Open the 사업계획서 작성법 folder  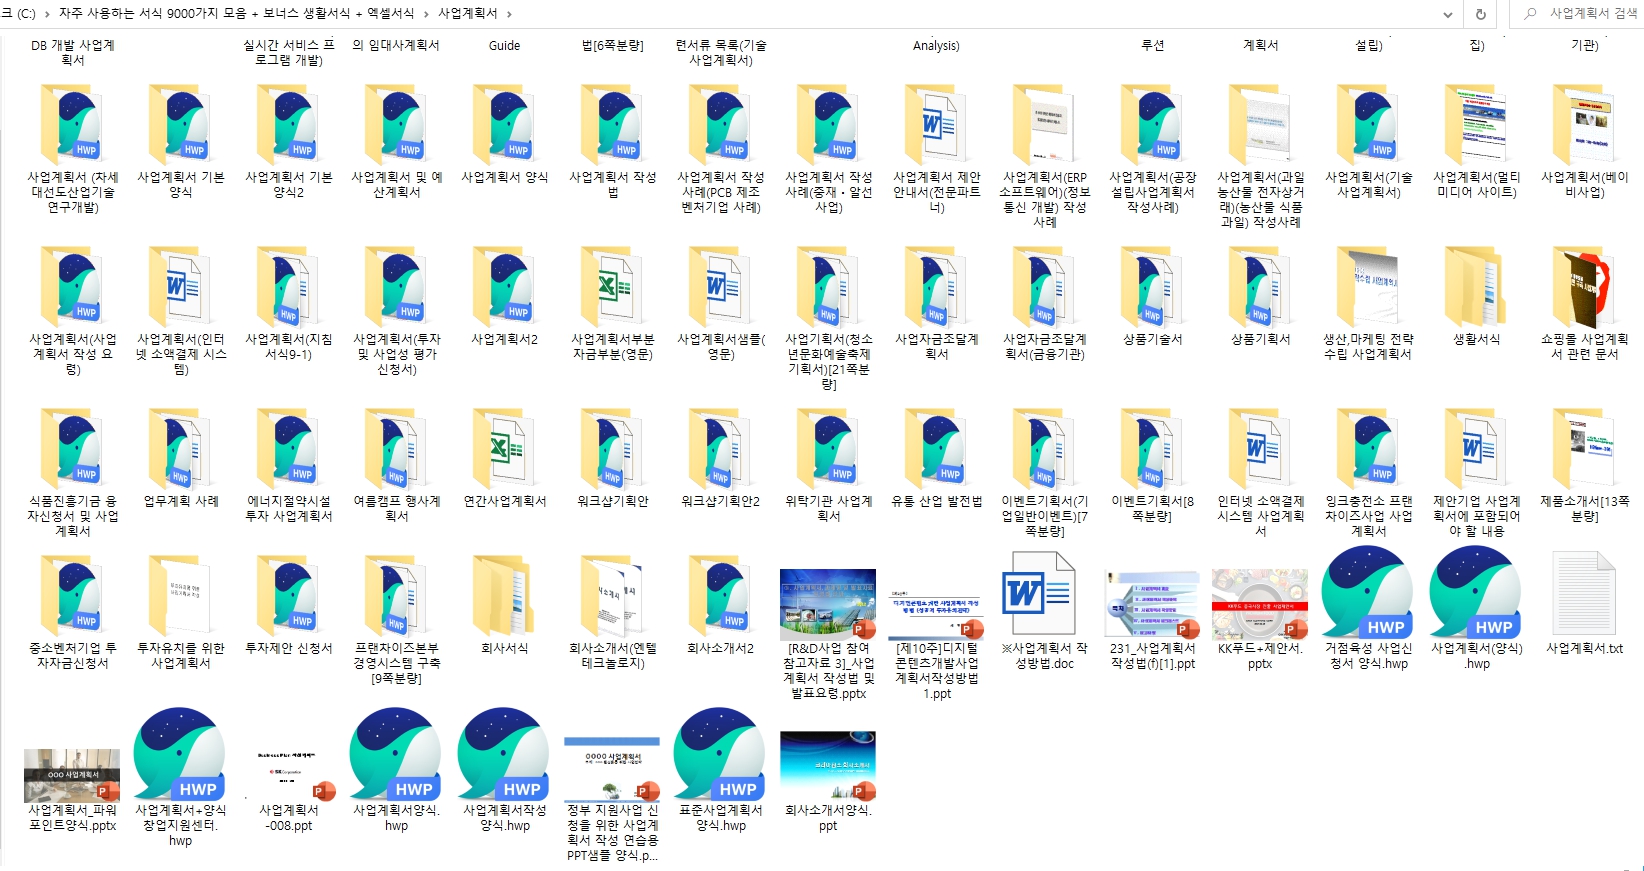[612, 125]
